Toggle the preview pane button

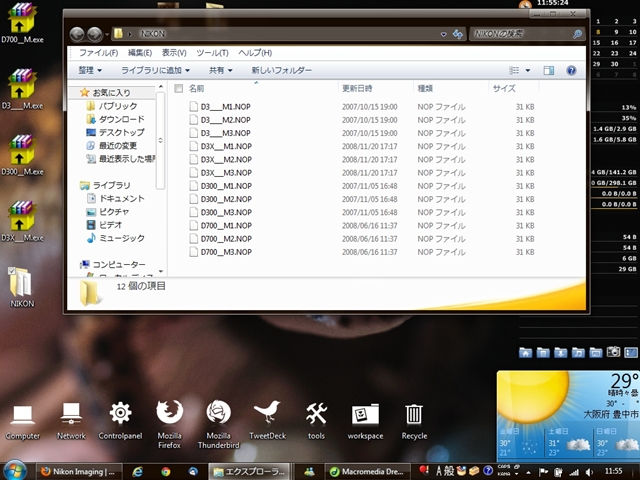pos(548,71)
